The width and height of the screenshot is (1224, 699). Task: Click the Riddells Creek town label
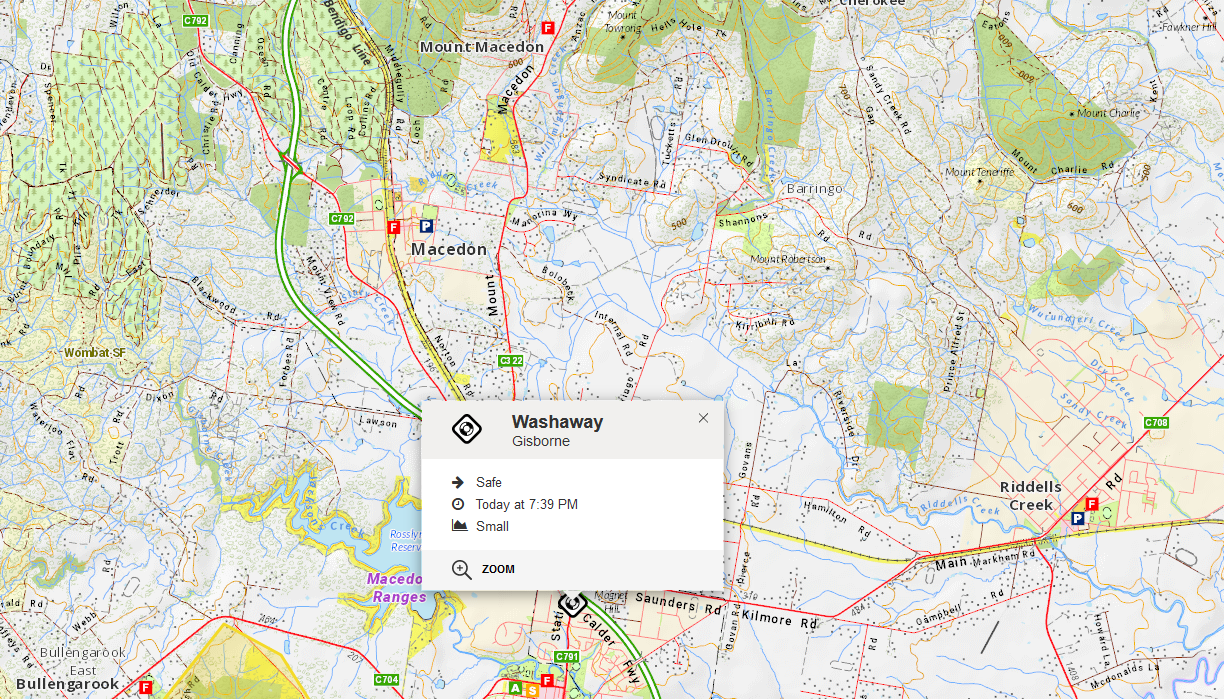point(1031,495)
